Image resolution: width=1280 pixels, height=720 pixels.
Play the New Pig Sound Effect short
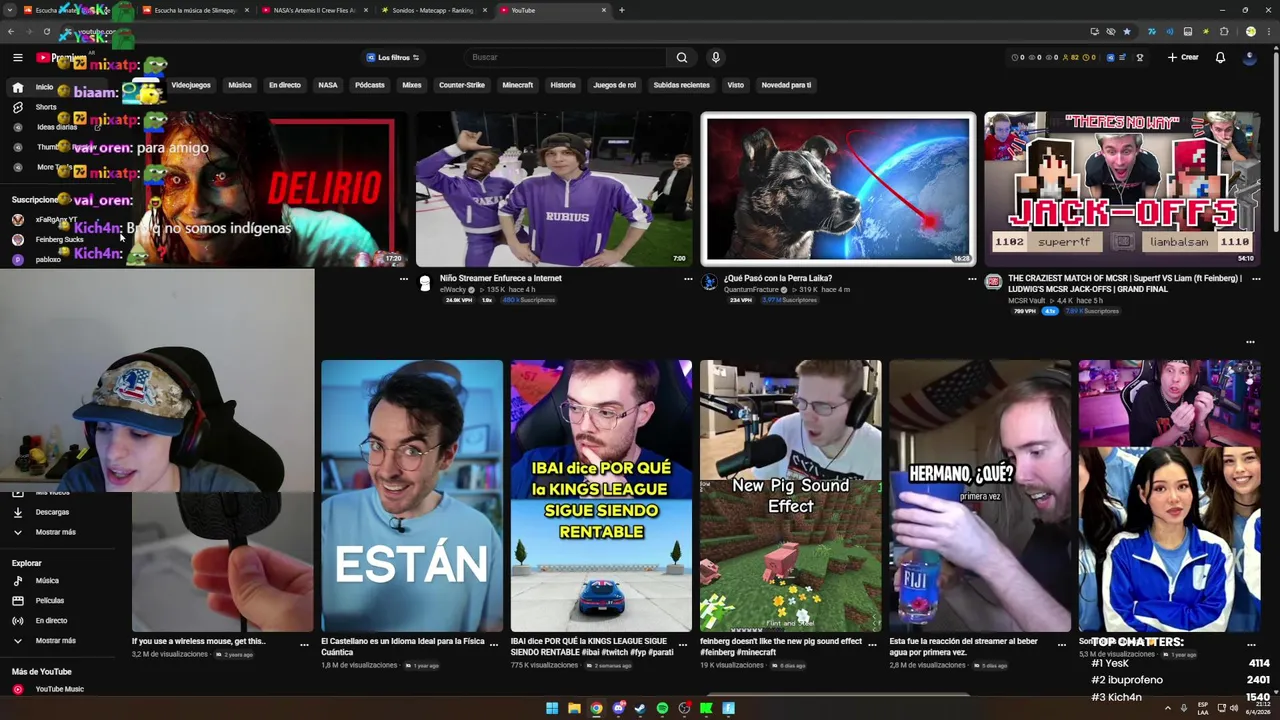pos(790,496)
